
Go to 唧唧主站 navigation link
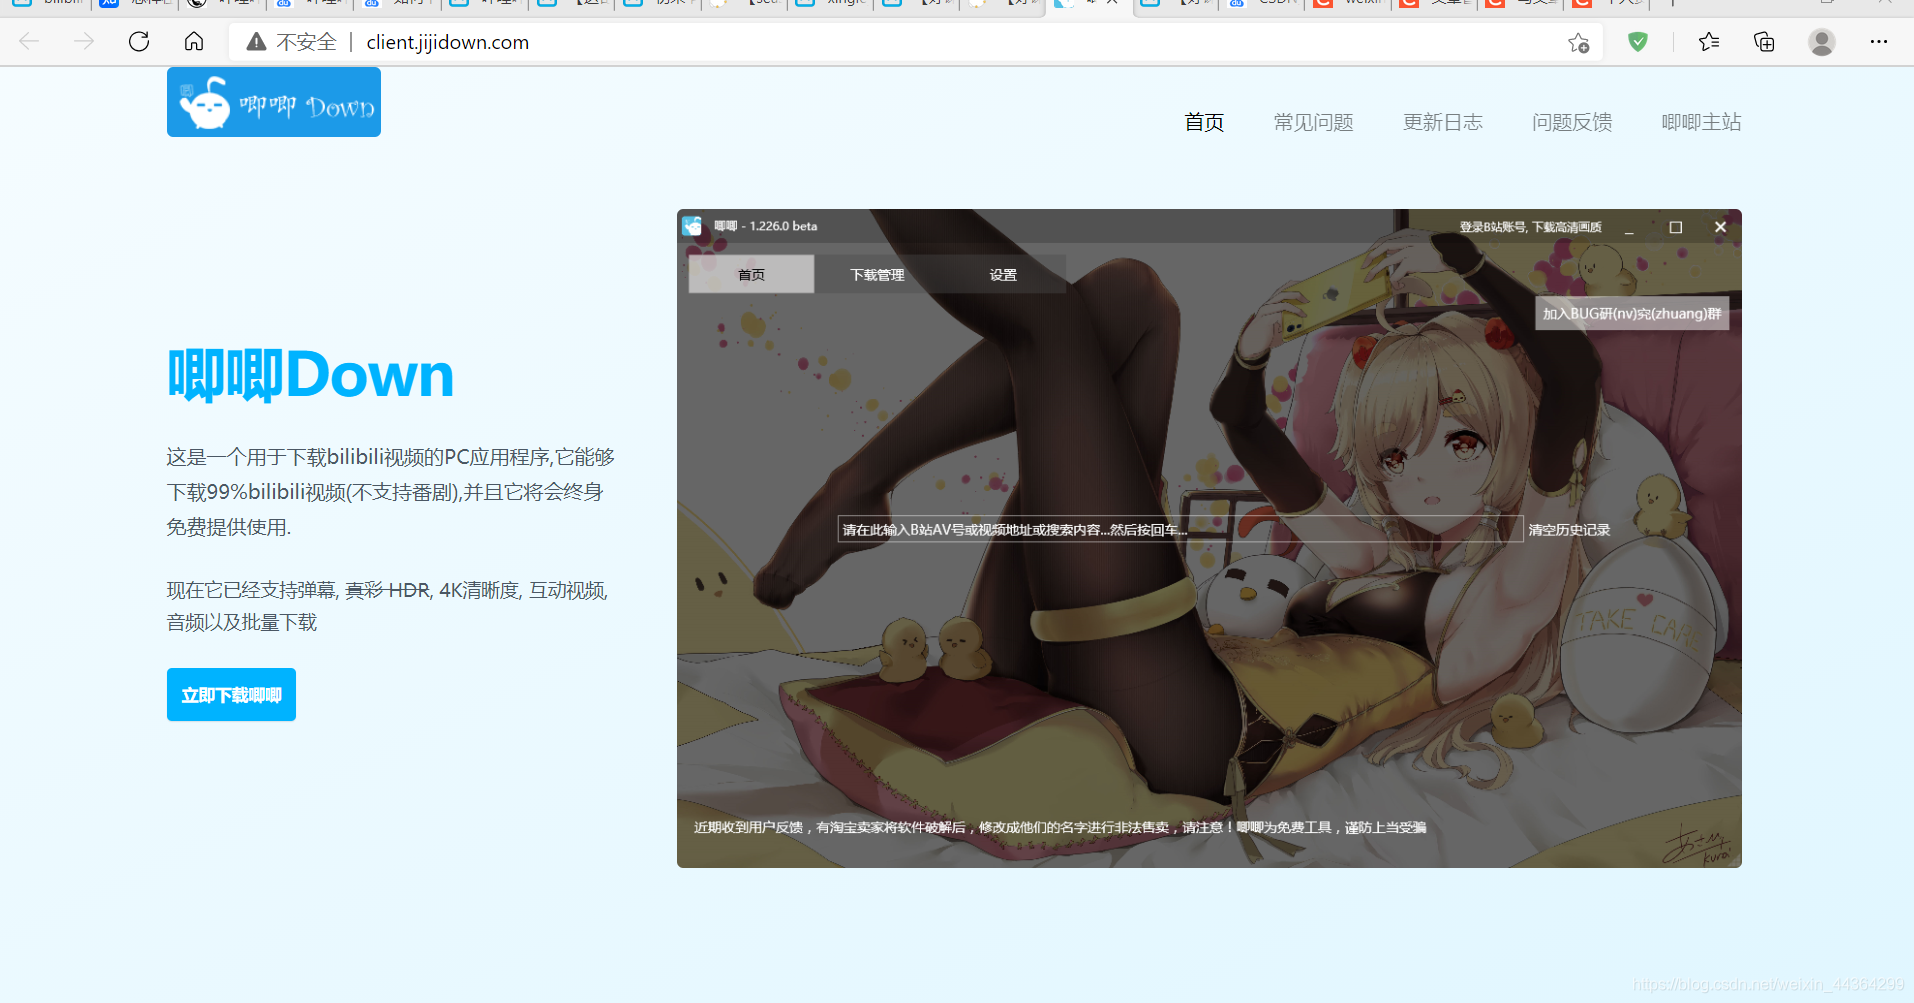[x=1701, y=122]
